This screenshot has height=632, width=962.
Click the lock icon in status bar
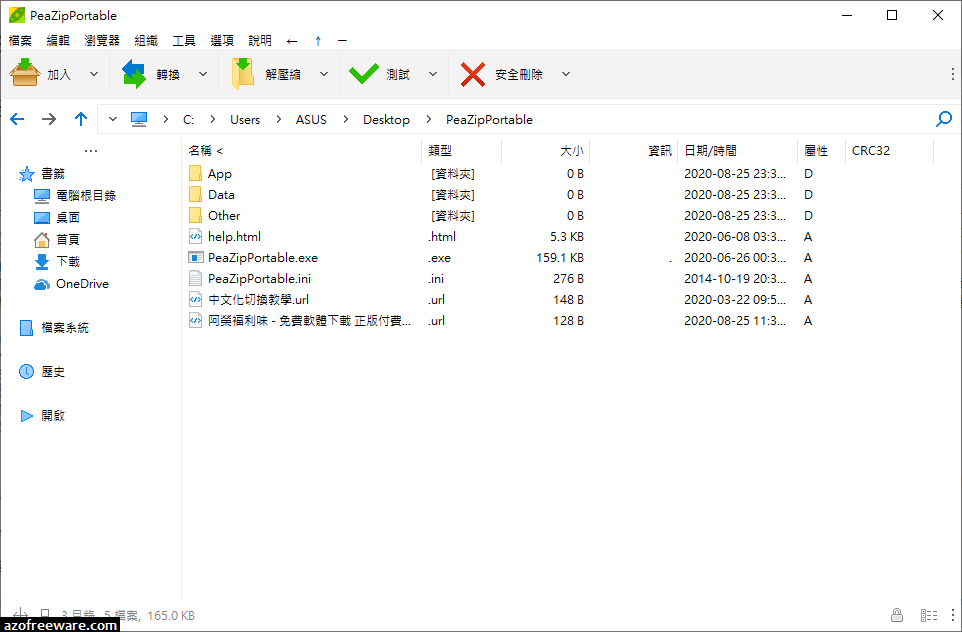(x=896, y=615)
